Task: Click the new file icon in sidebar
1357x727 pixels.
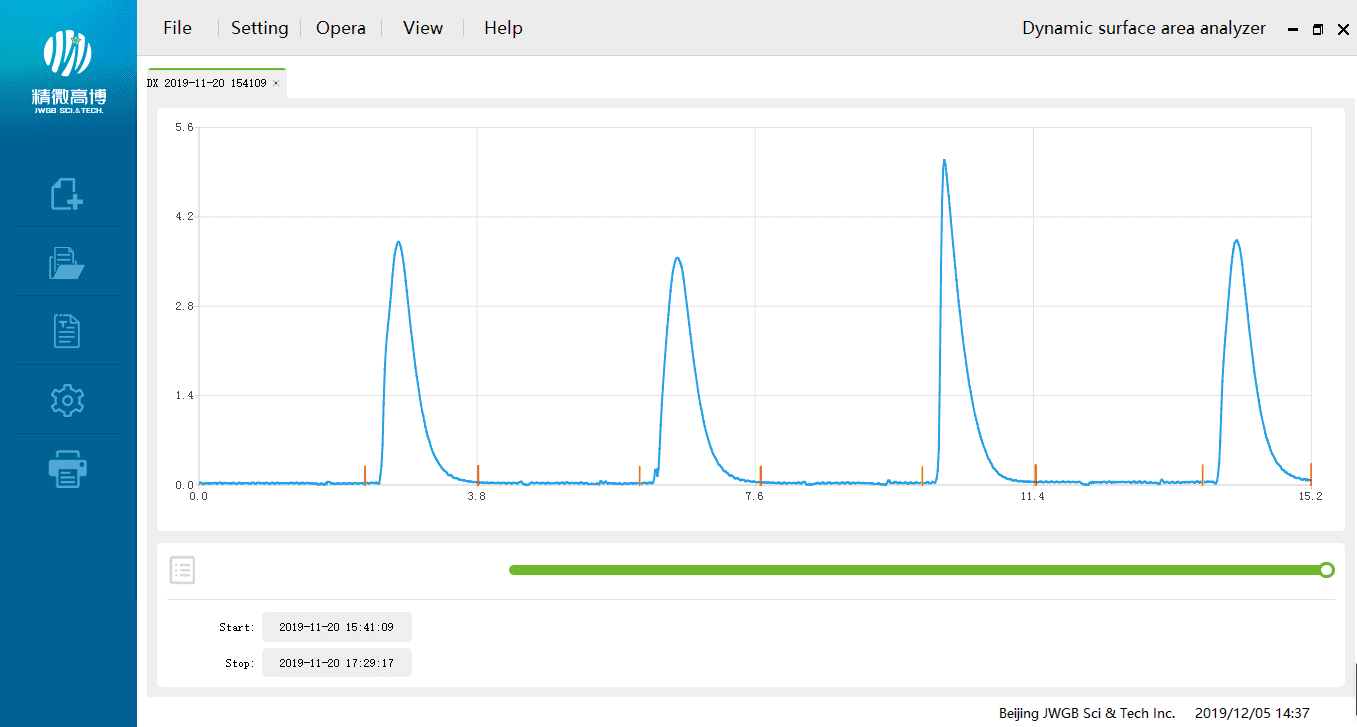Action: 67,193
